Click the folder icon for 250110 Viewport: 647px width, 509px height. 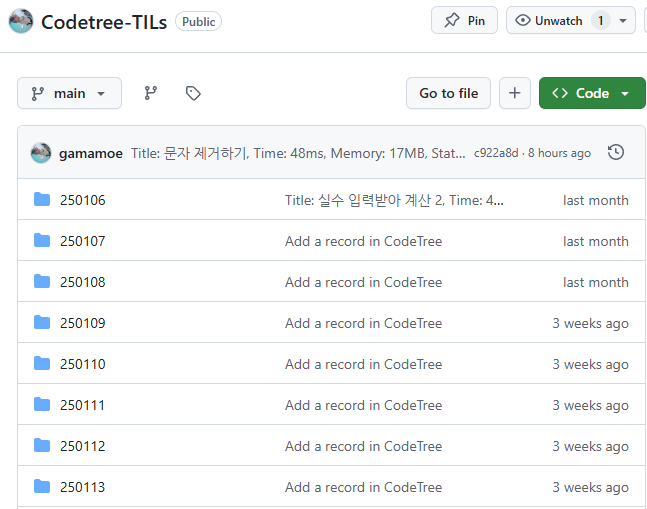[x=42, y=363]
